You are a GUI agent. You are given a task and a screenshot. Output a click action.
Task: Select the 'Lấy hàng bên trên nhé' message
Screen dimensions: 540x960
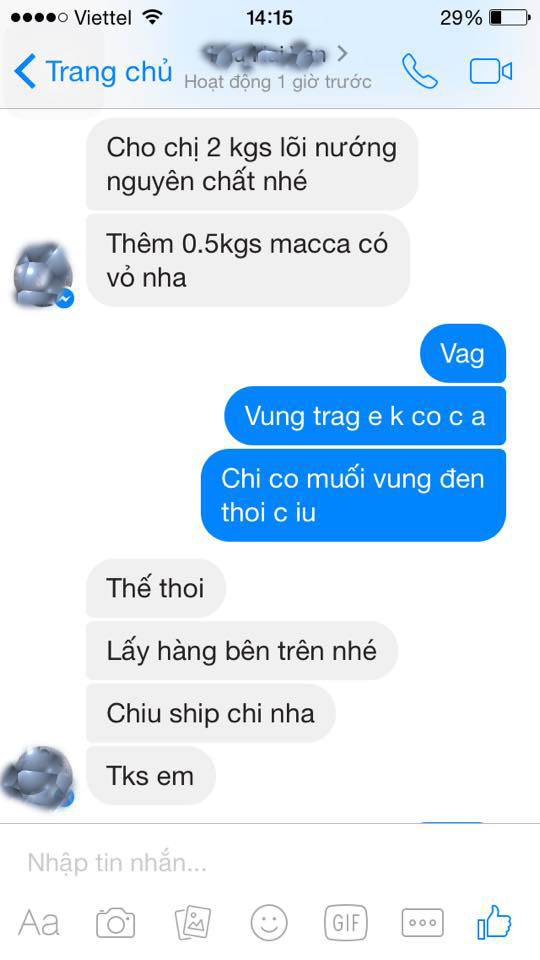[242, 651]
